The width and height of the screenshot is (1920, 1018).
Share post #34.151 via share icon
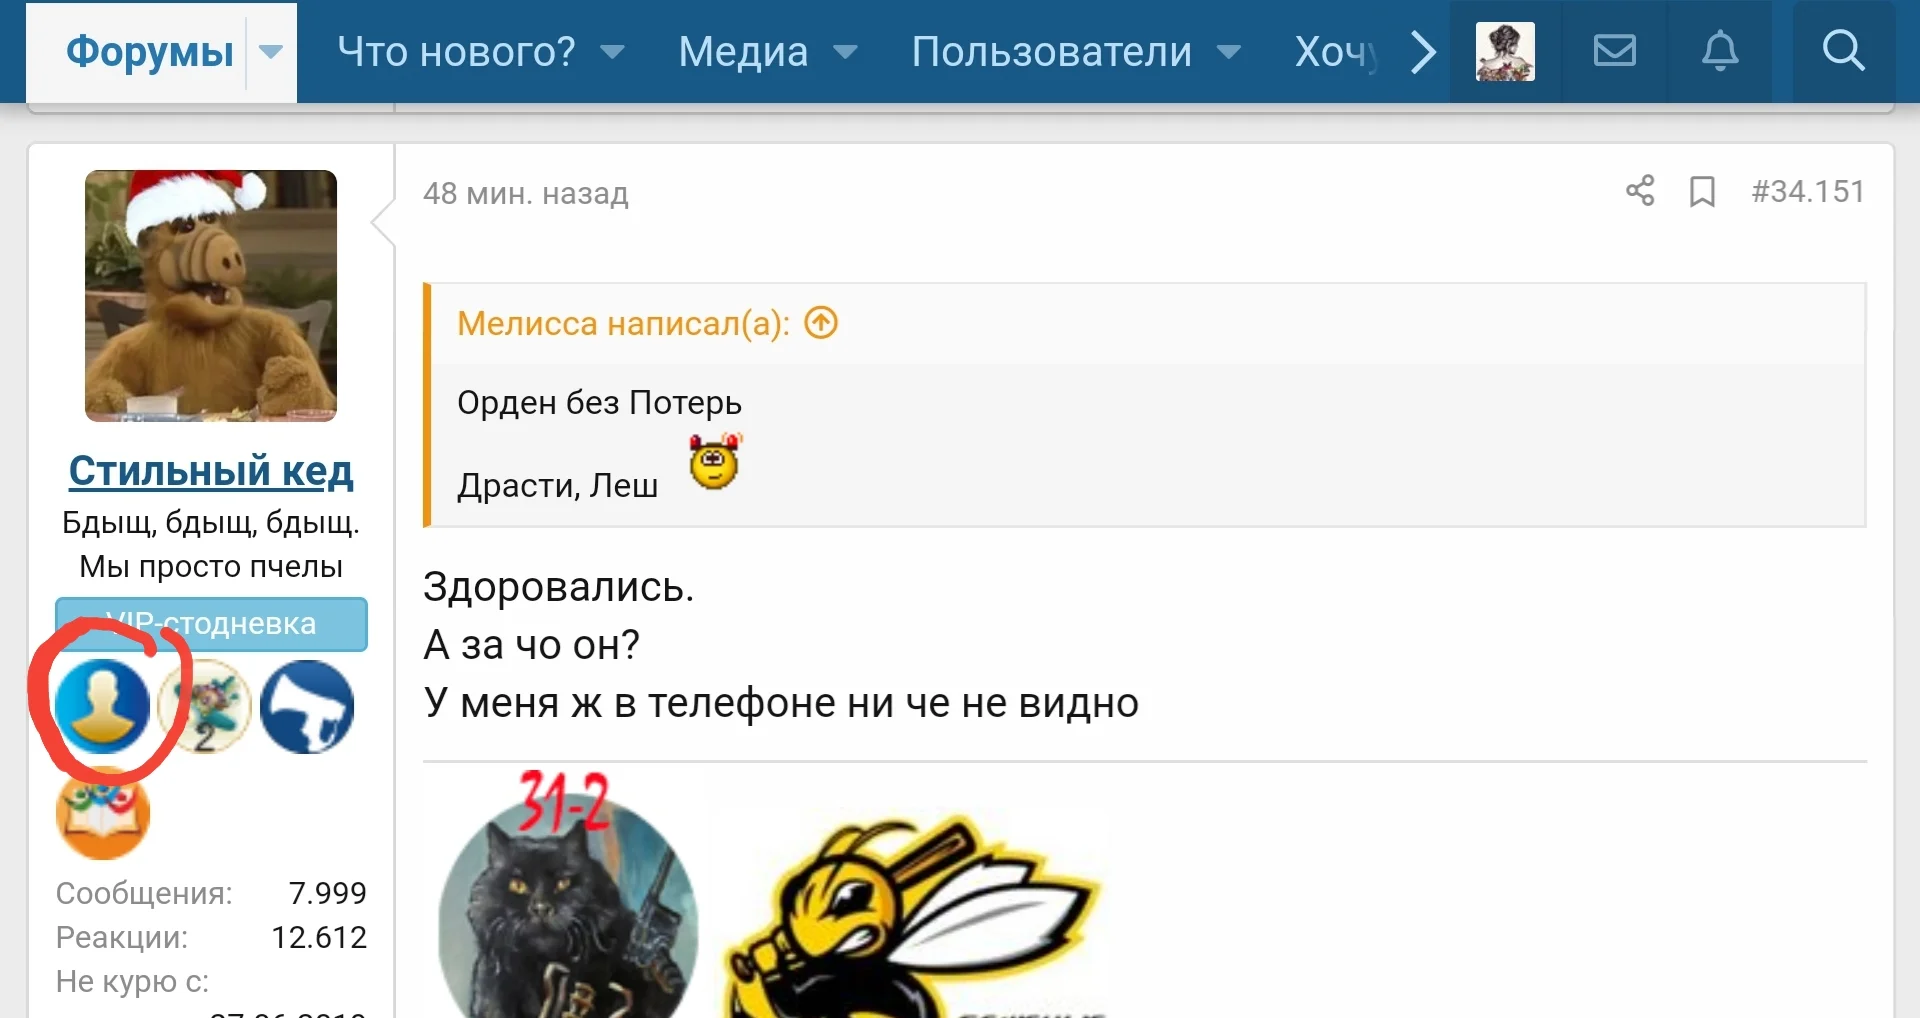[1640, 190]
